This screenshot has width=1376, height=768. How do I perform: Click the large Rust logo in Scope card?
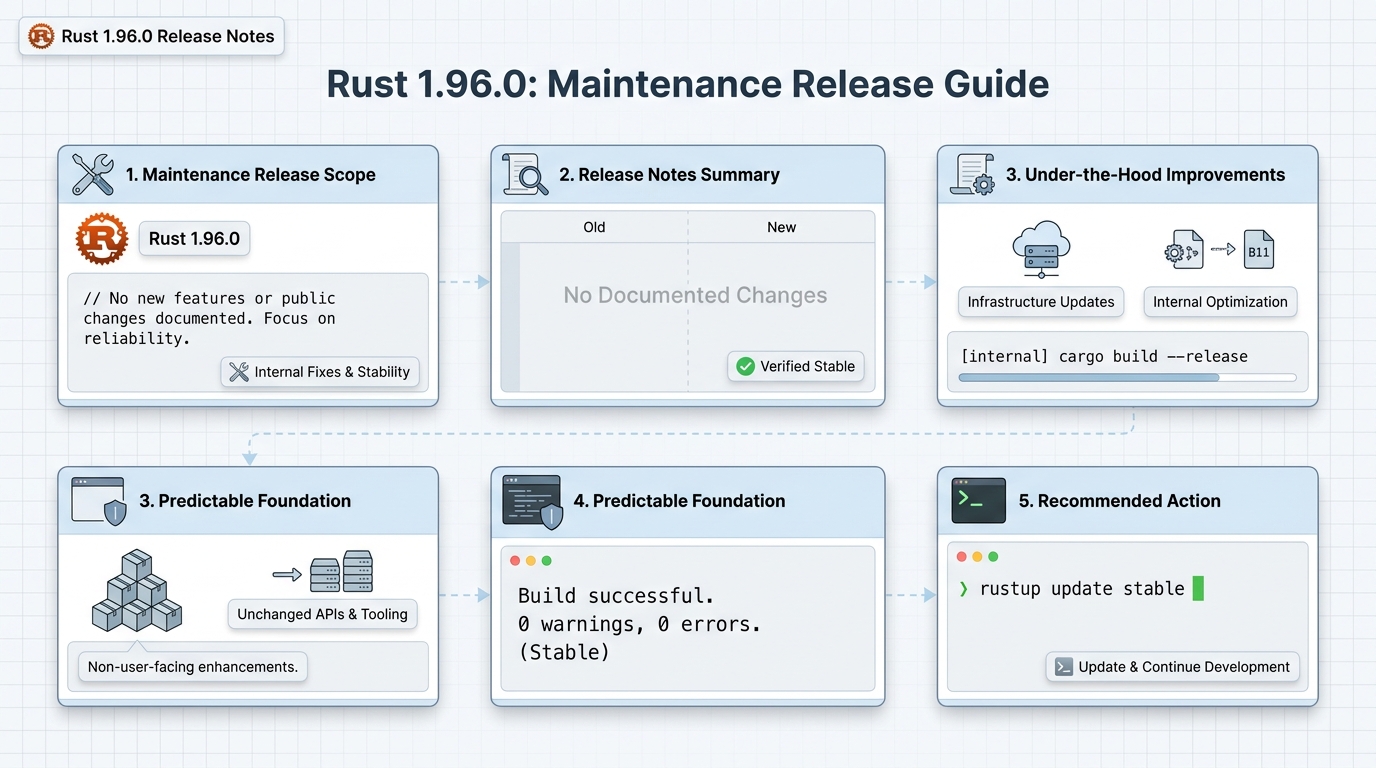102,238
